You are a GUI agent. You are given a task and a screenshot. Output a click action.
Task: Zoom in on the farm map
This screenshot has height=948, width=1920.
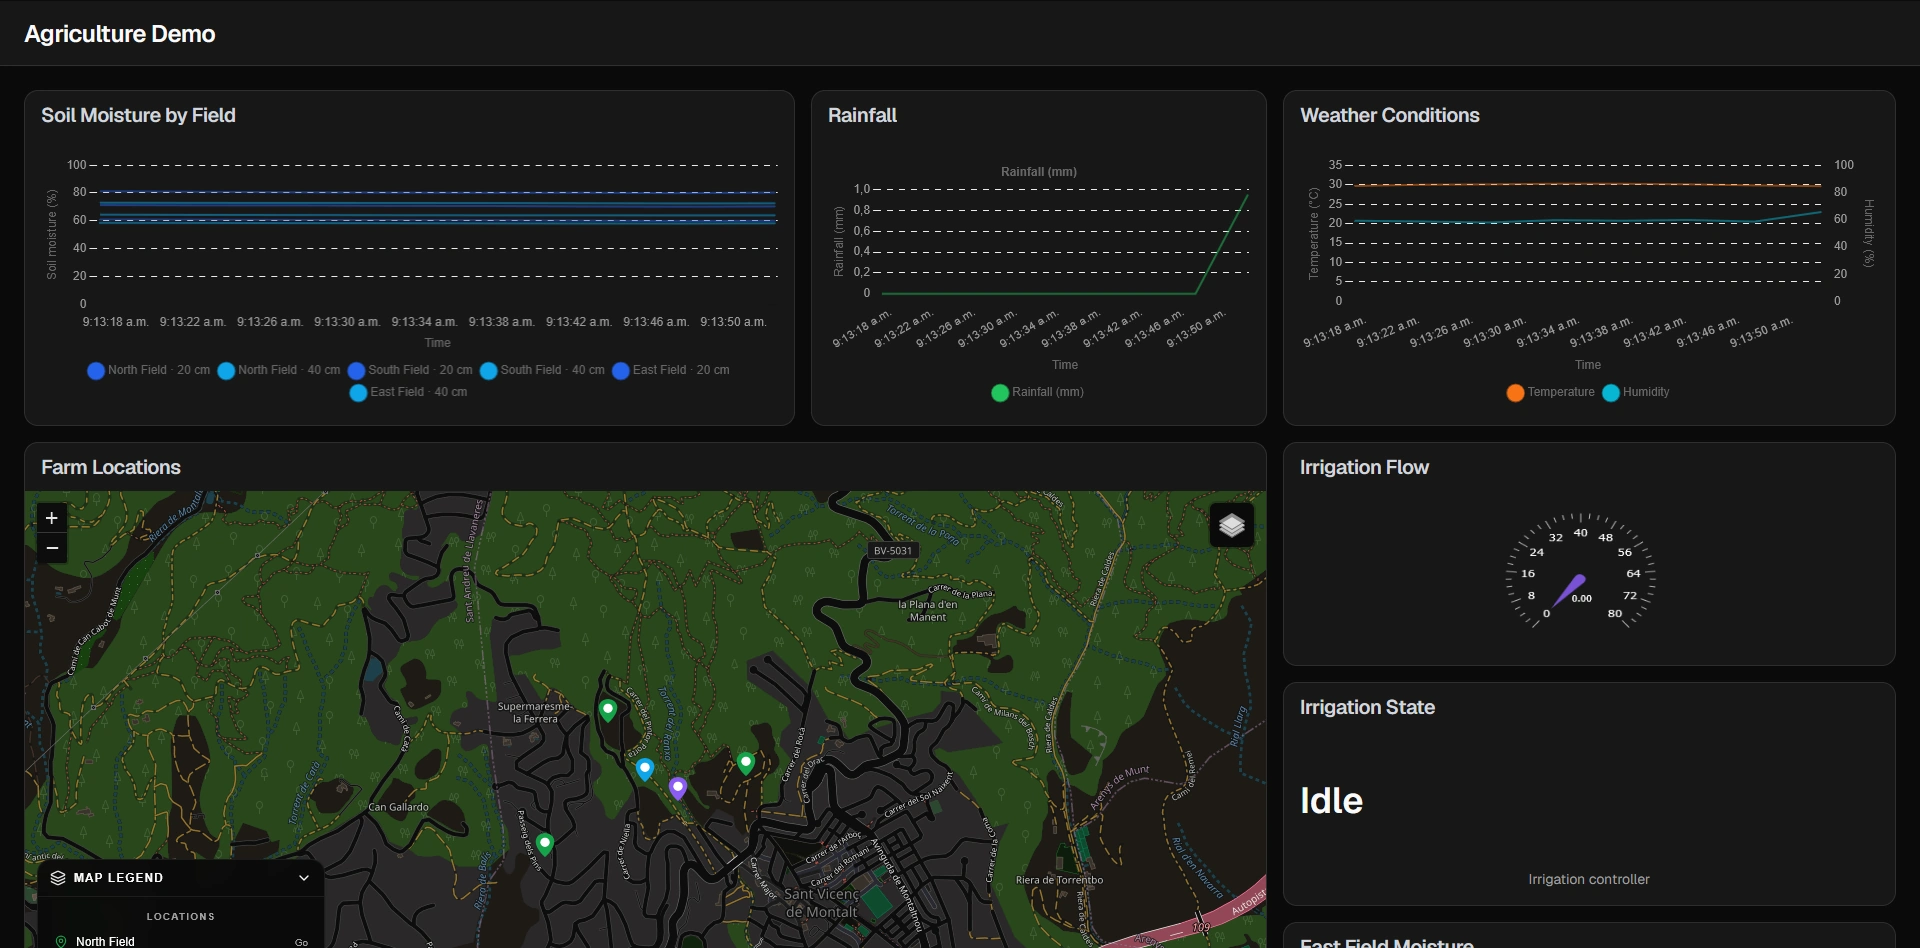(52, 518)
